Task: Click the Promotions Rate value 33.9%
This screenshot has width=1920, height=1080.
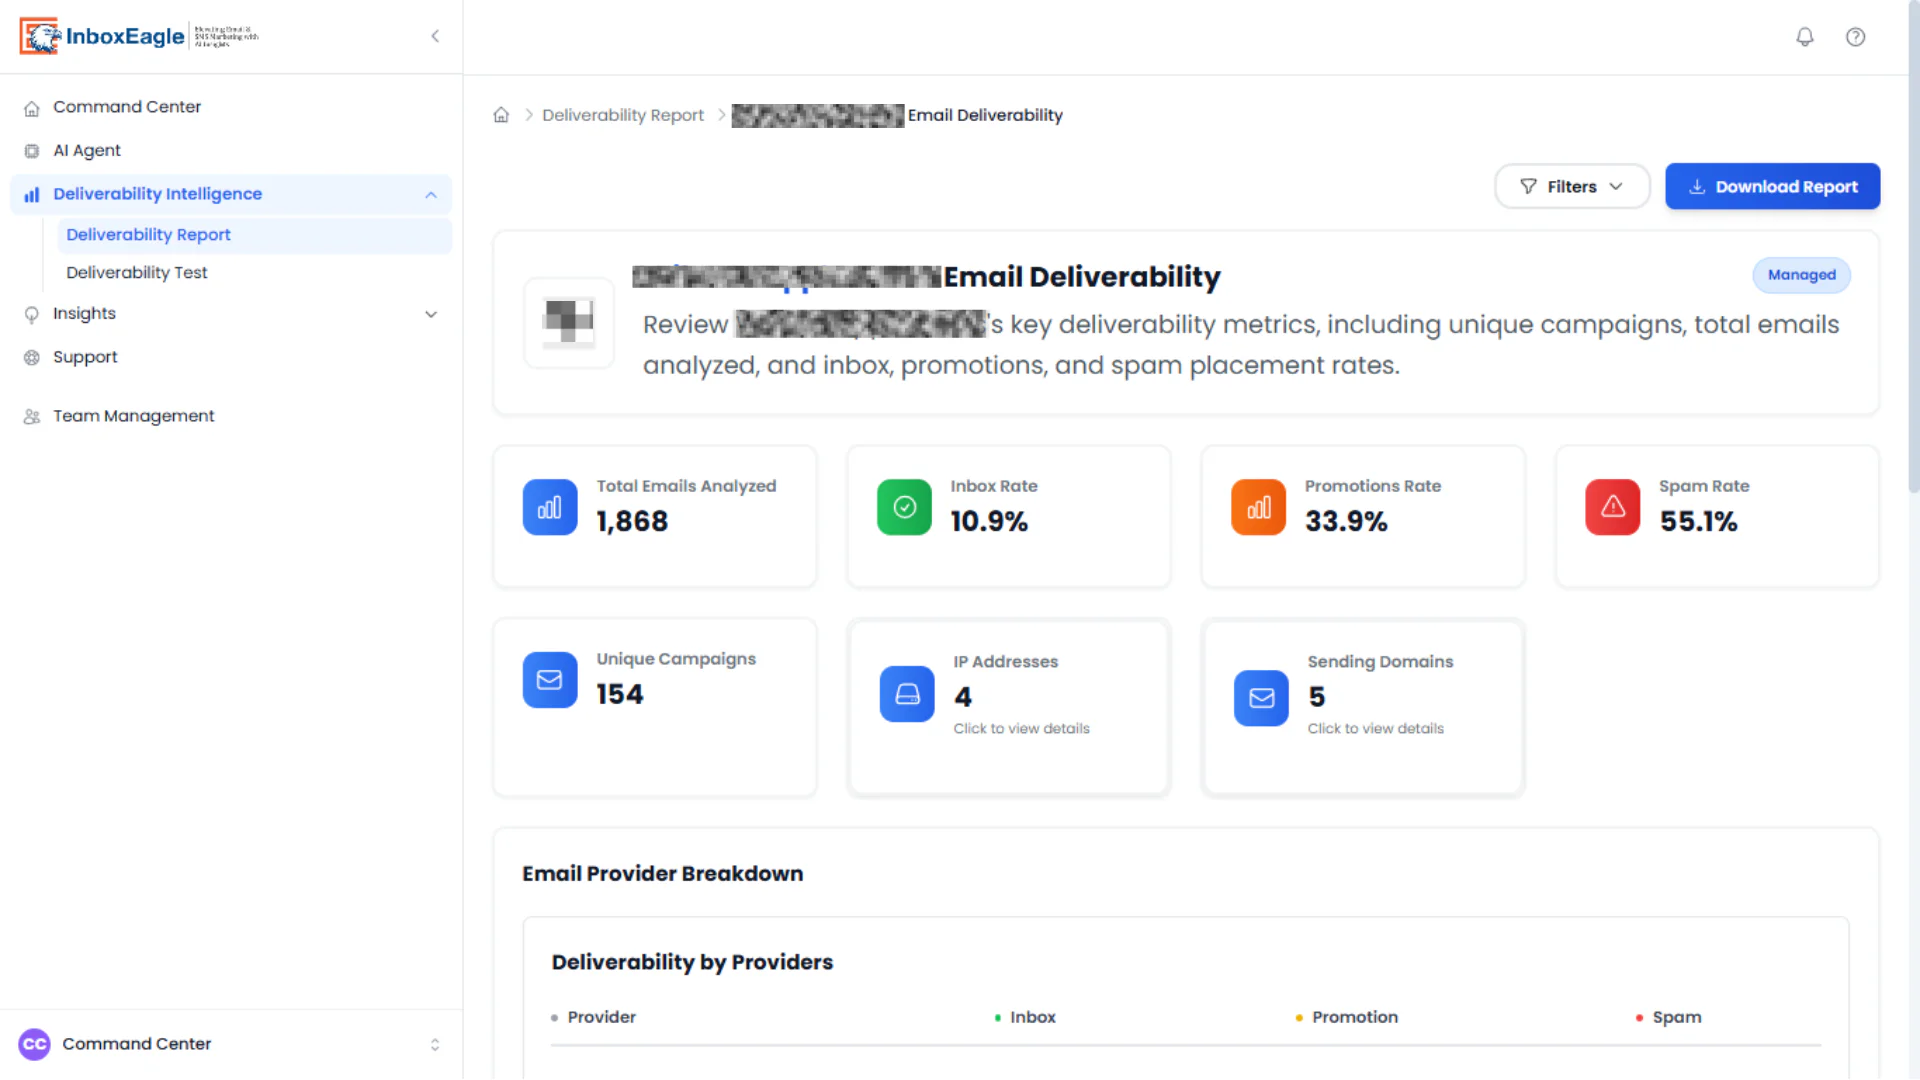Action: (1346, 522)
